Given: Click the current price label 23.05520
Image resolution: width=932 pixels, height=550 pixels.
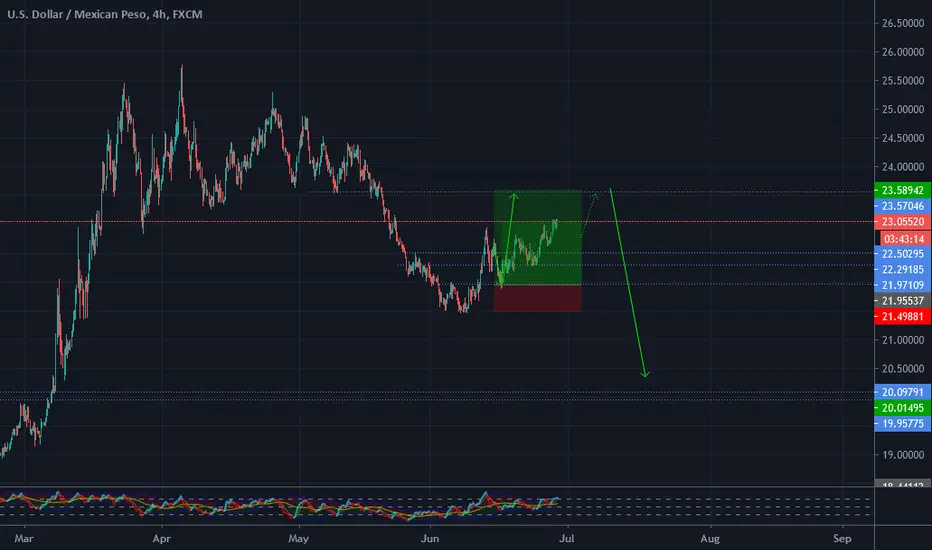Looking at the screenshot, I should coord(902,222).
